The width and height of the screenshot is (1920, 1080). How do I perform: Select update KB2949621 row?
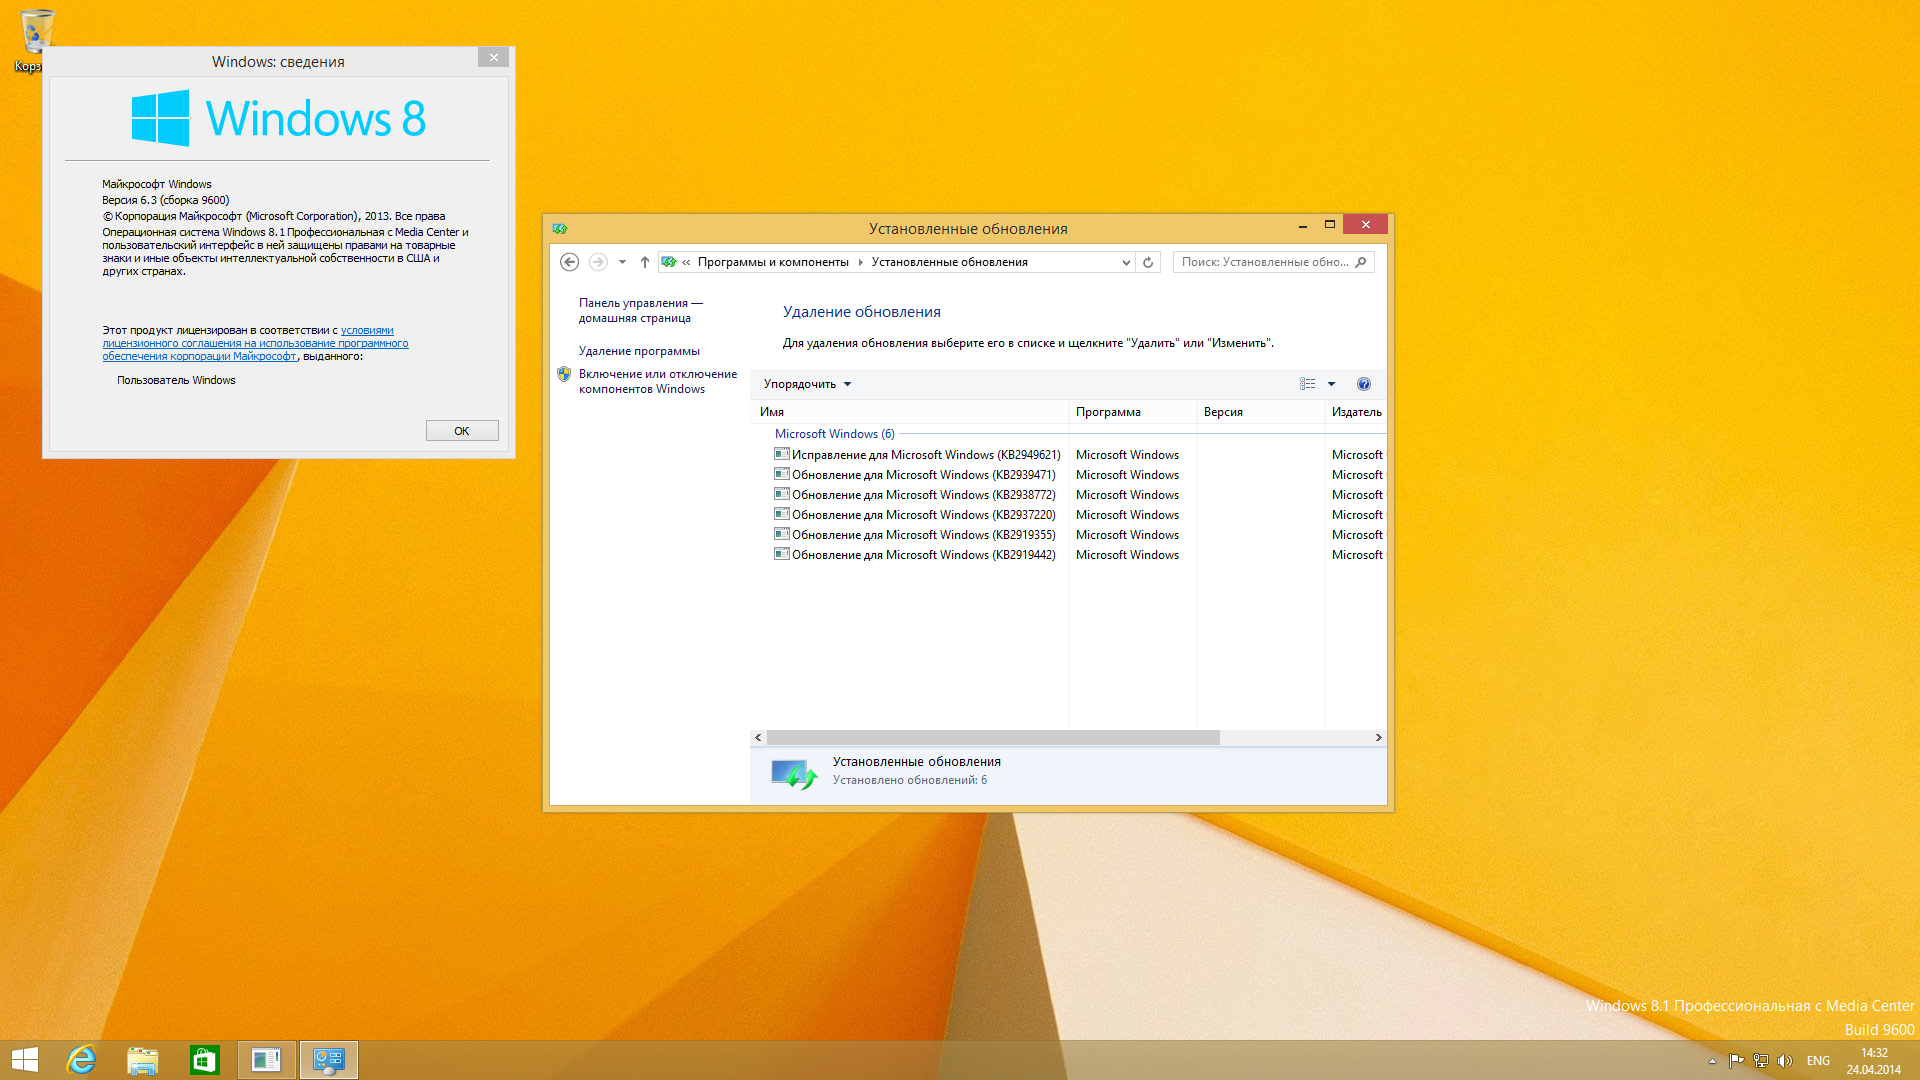tap(1078, 455)
